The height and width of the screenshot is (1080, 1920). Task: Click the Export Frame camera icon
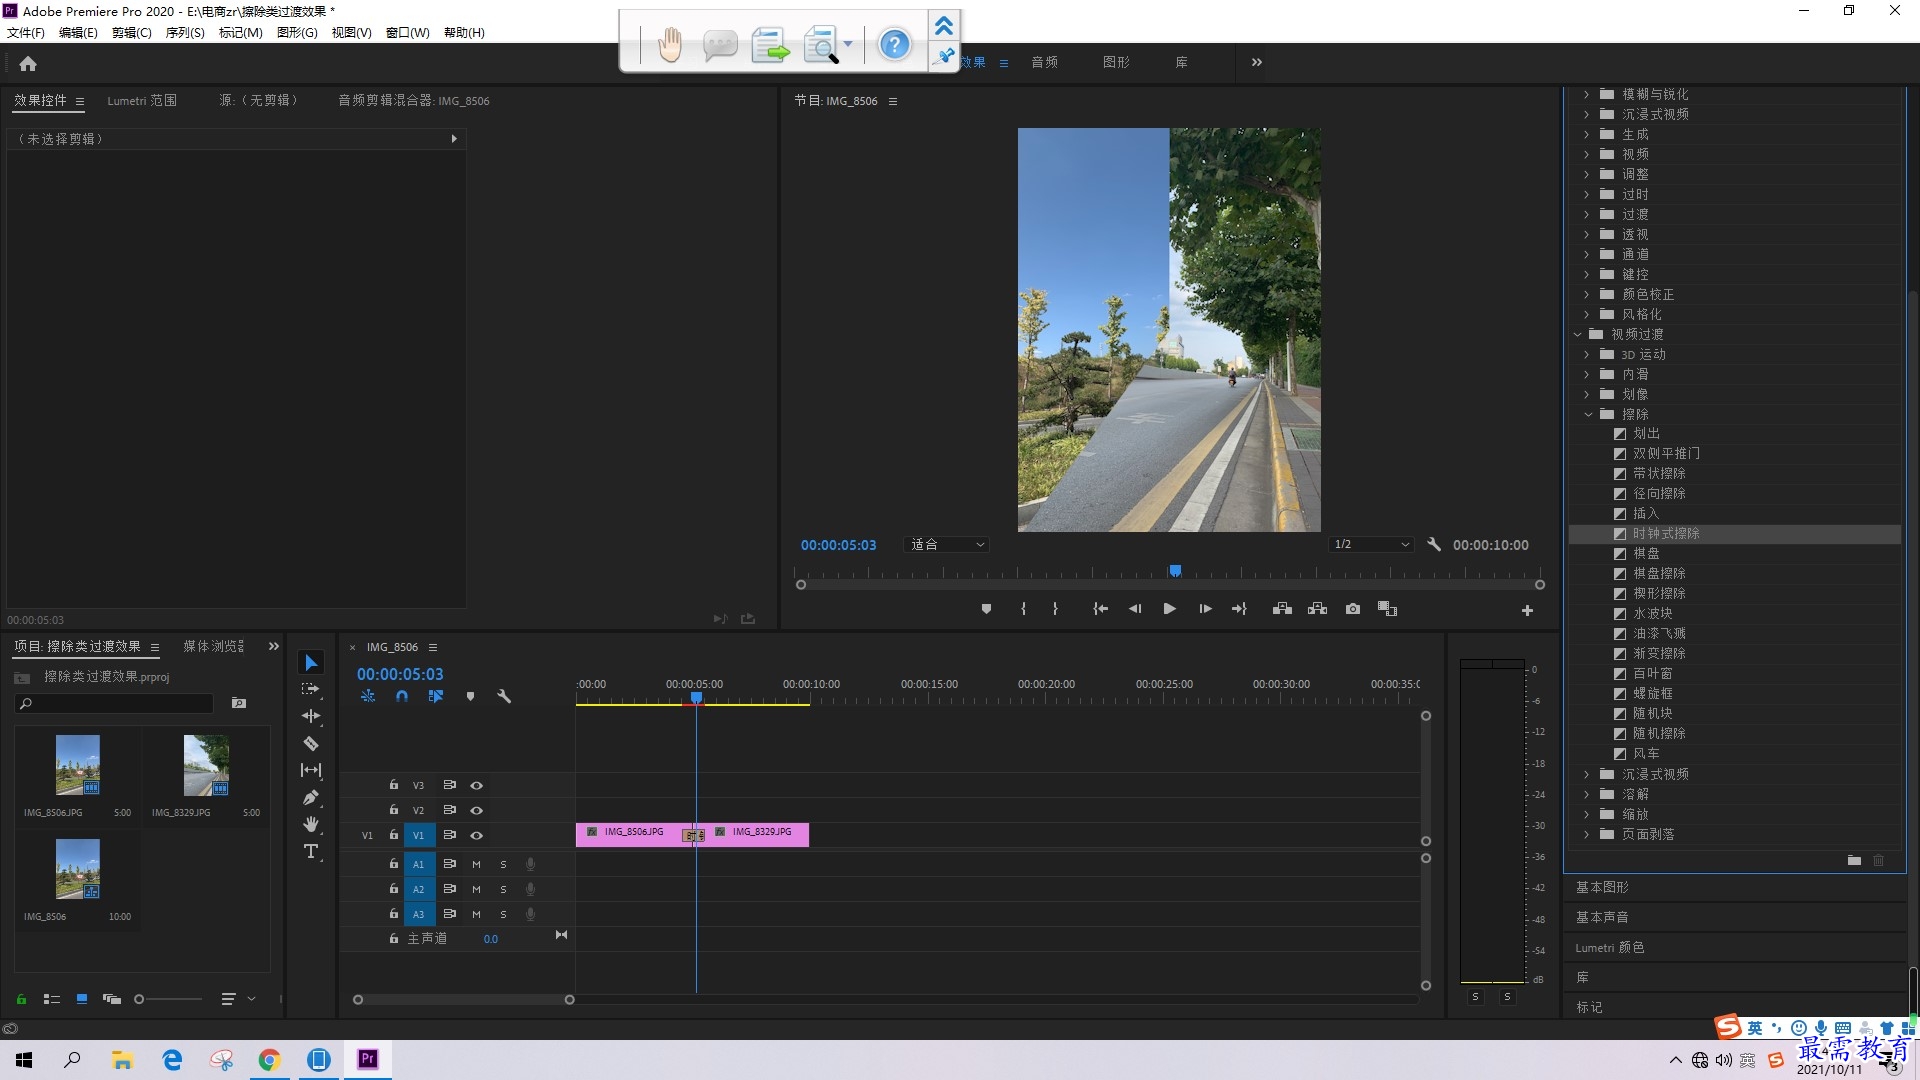1353,609
